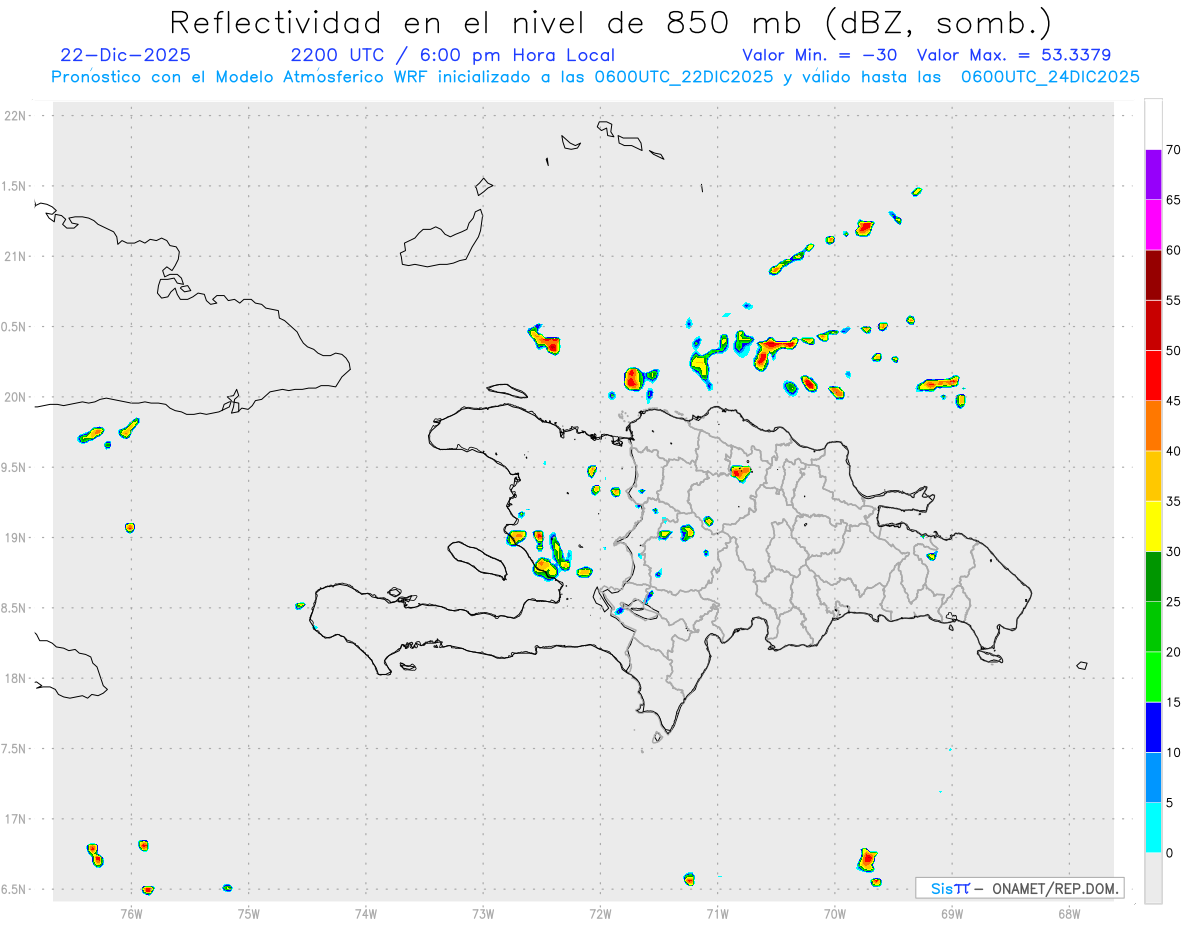1200x927 pixels.
Task: Click the latitude label '20N'
Action: click(16, 397)
